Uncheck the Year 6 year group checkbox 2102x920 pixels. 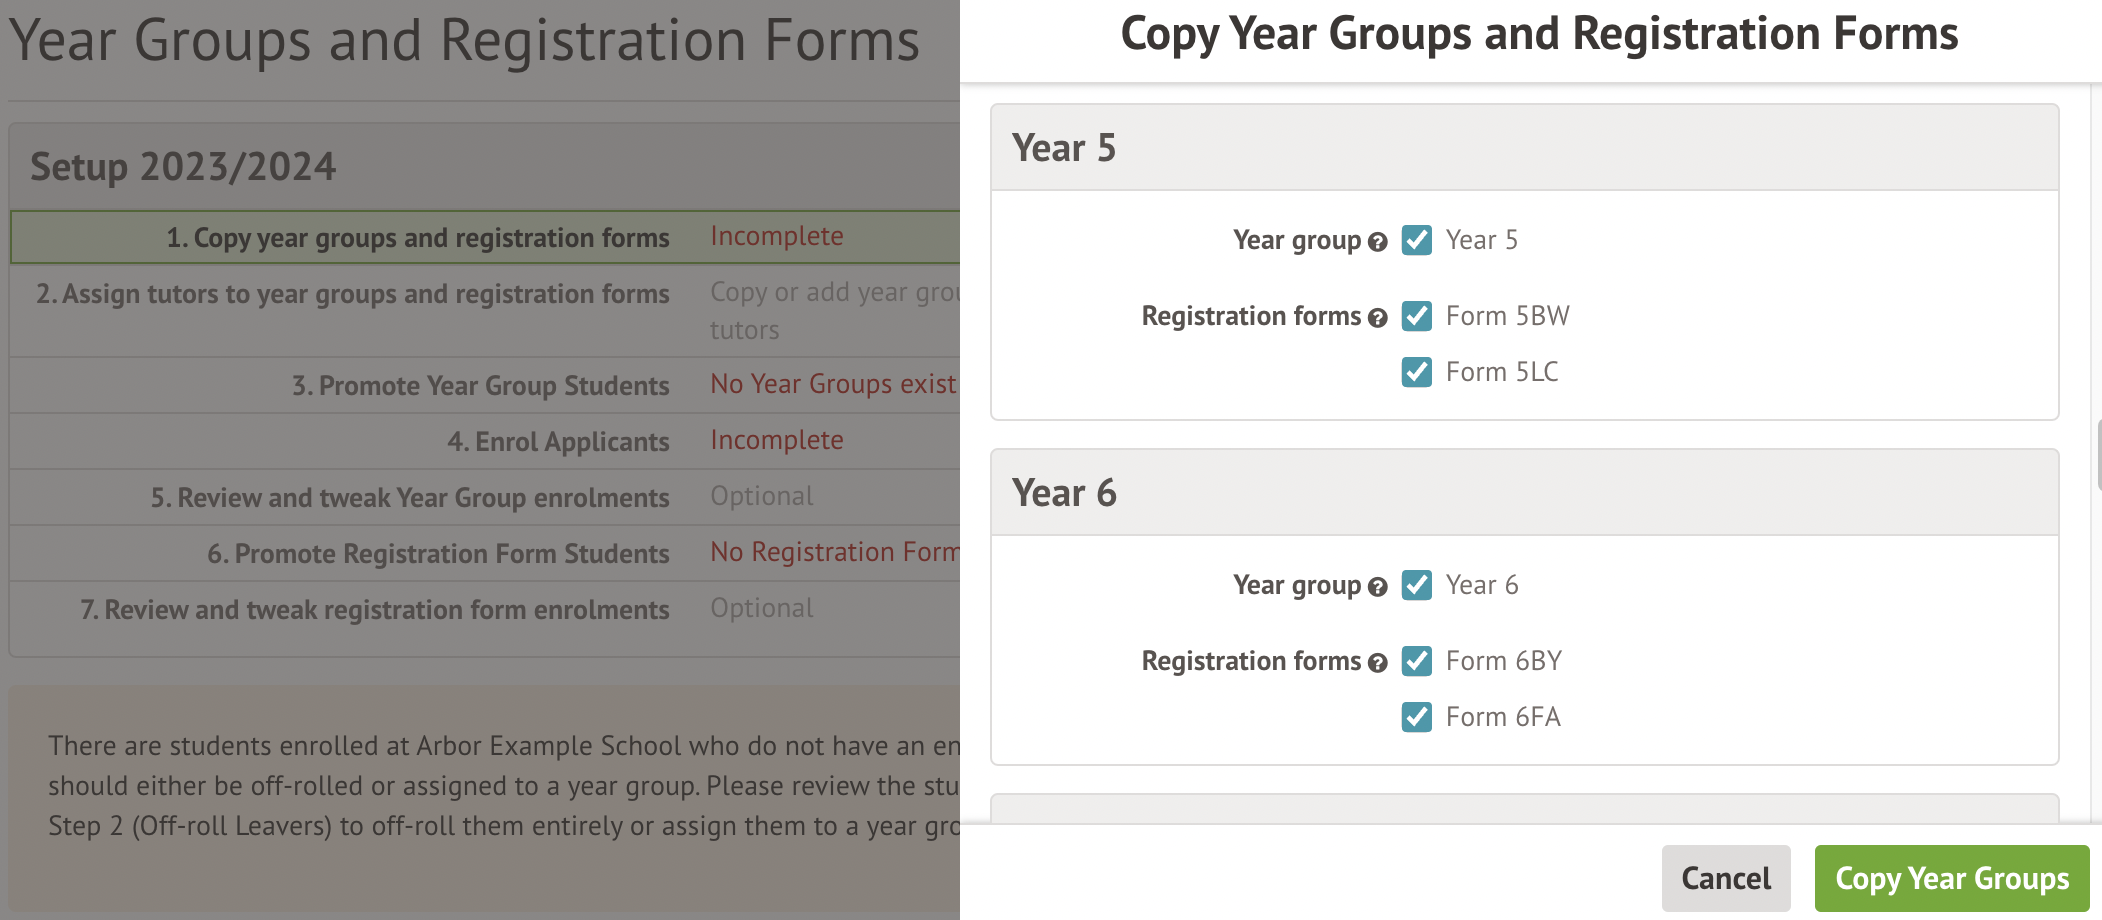pyautogui.click(x=1416, y=585)
